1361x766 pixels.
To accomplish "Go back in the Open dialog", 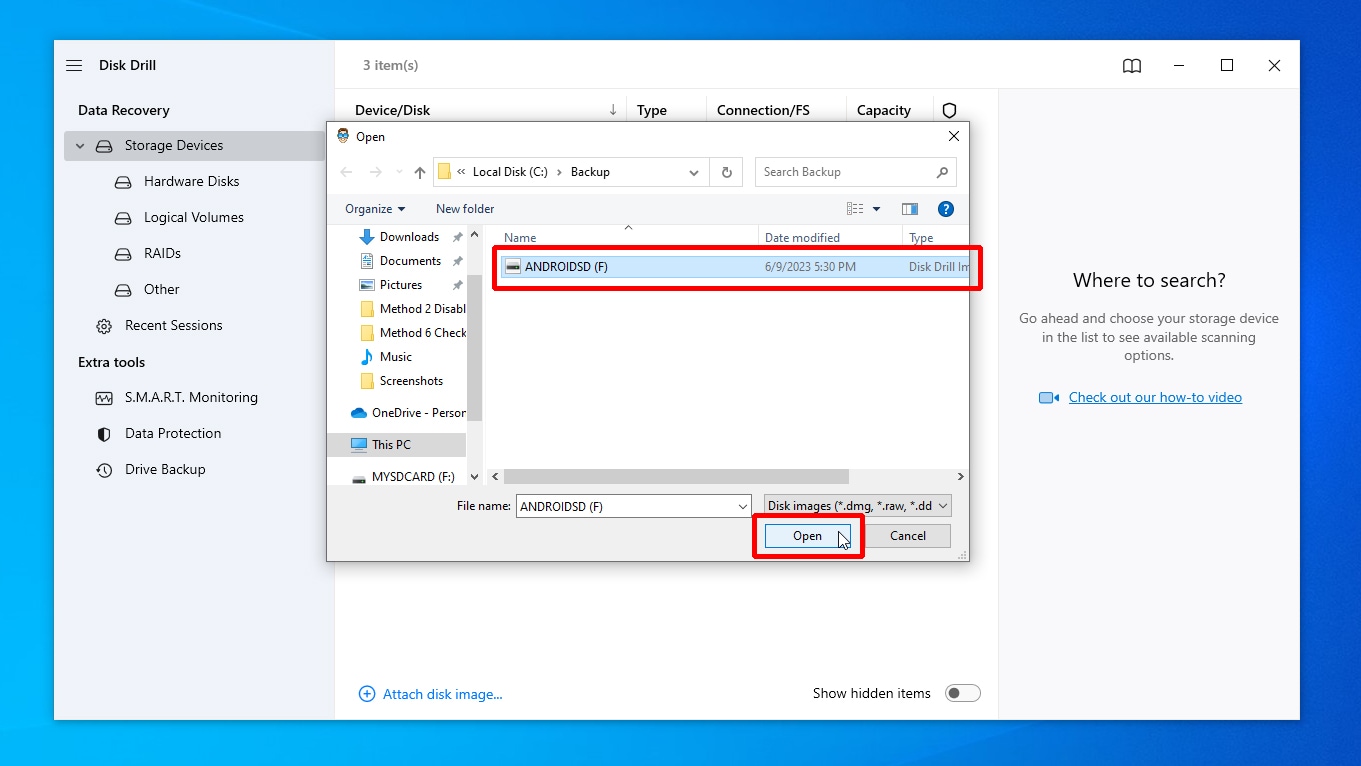I will pos(346,172).
